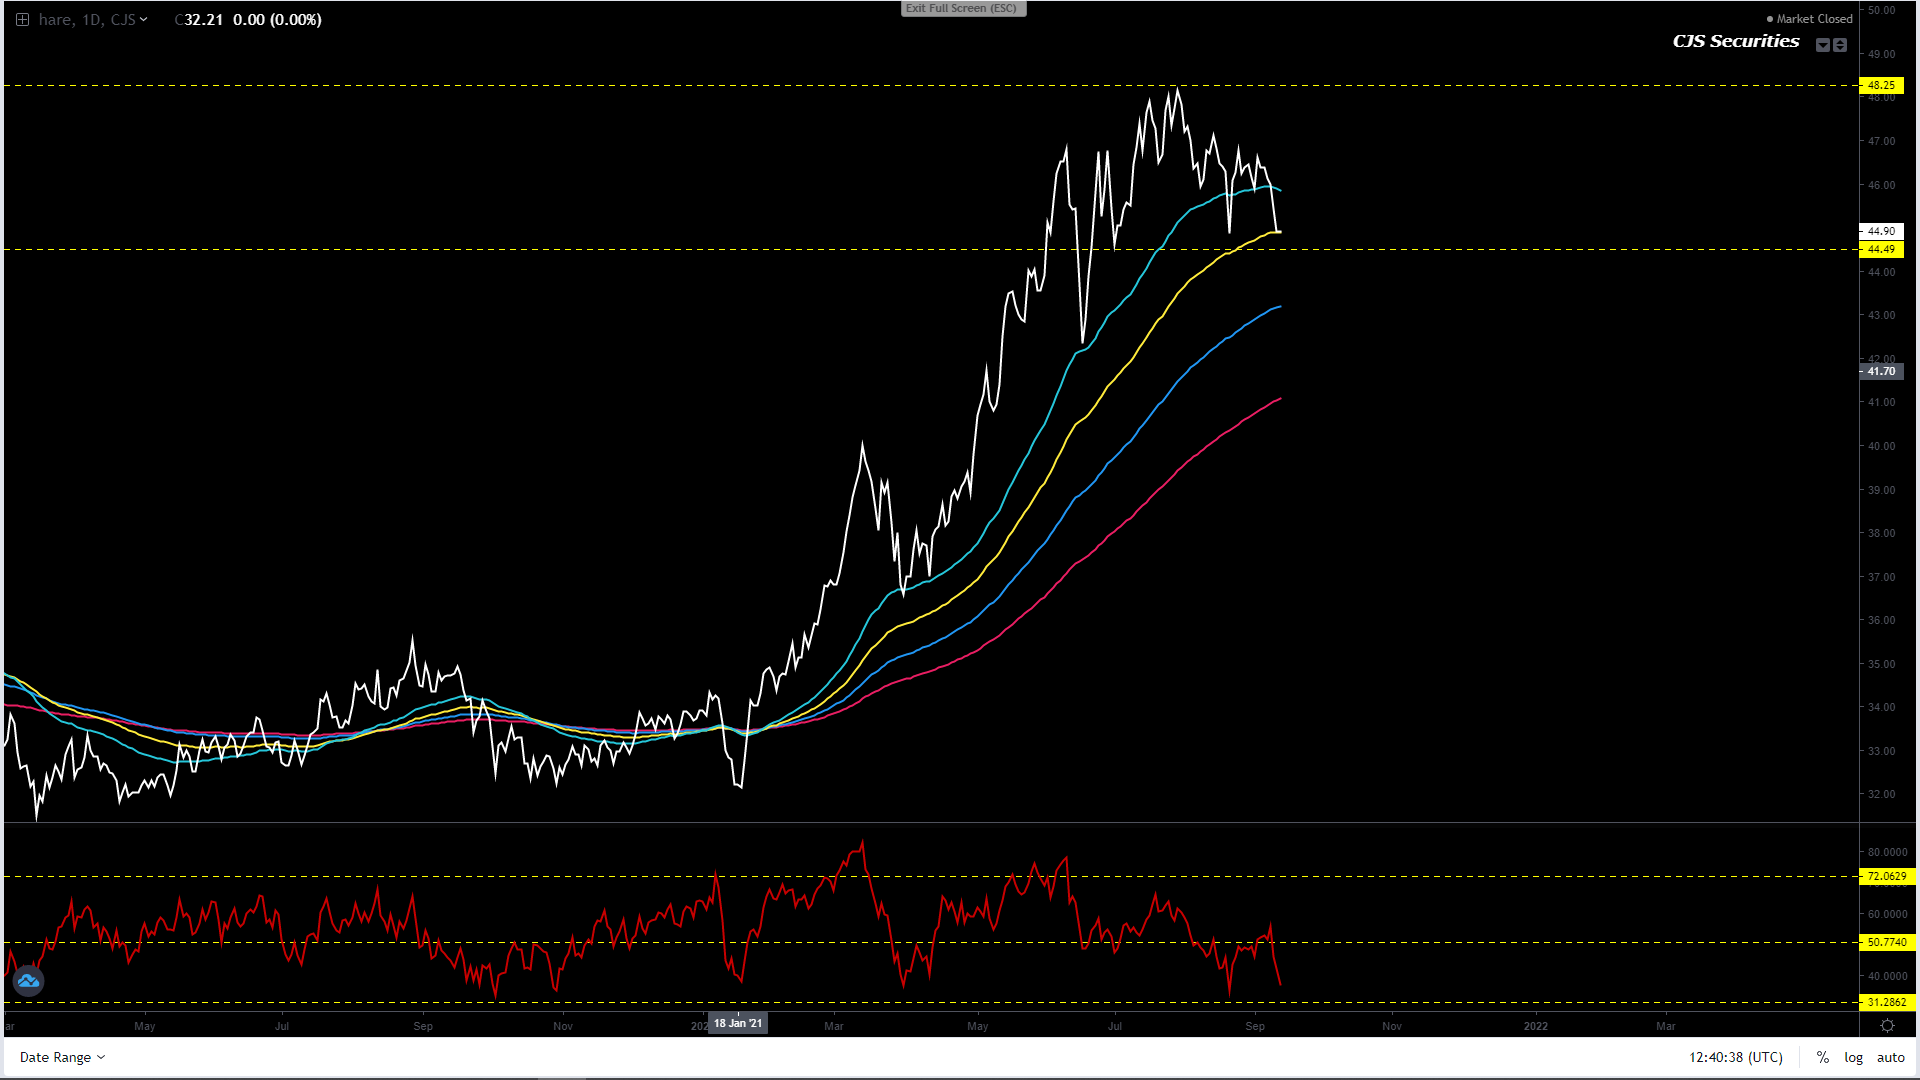Toggle auto scale mode
This screenshot has height=1080, width=1920.
tap(1890, 1057)
